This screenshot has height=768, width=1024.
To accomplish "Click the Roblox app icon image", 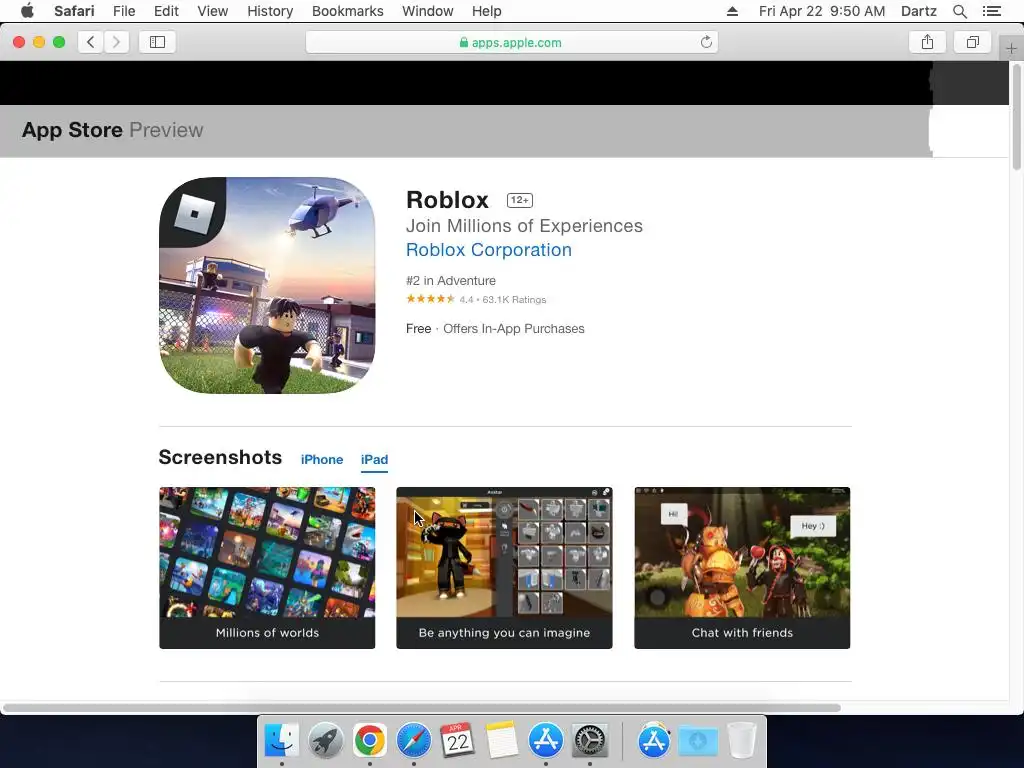I will click(267, 285).
